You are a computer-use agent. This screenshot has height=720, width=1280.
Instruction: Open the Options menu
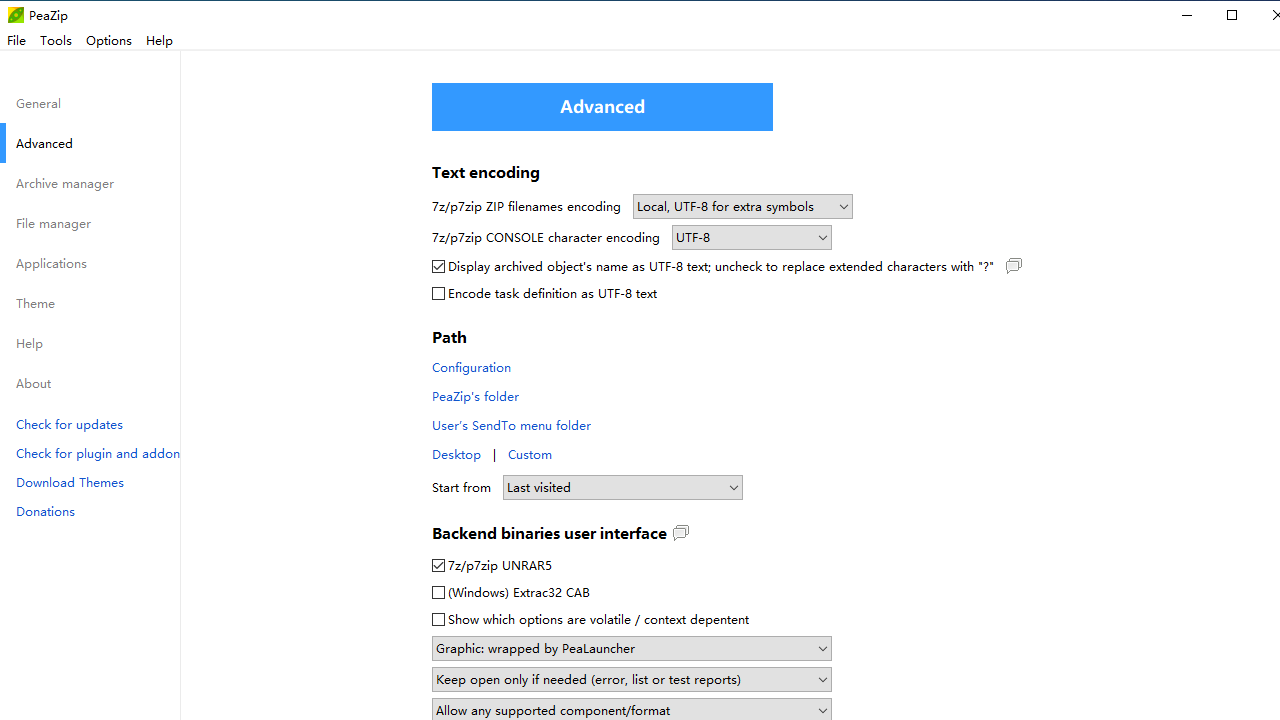click(108, 41)
